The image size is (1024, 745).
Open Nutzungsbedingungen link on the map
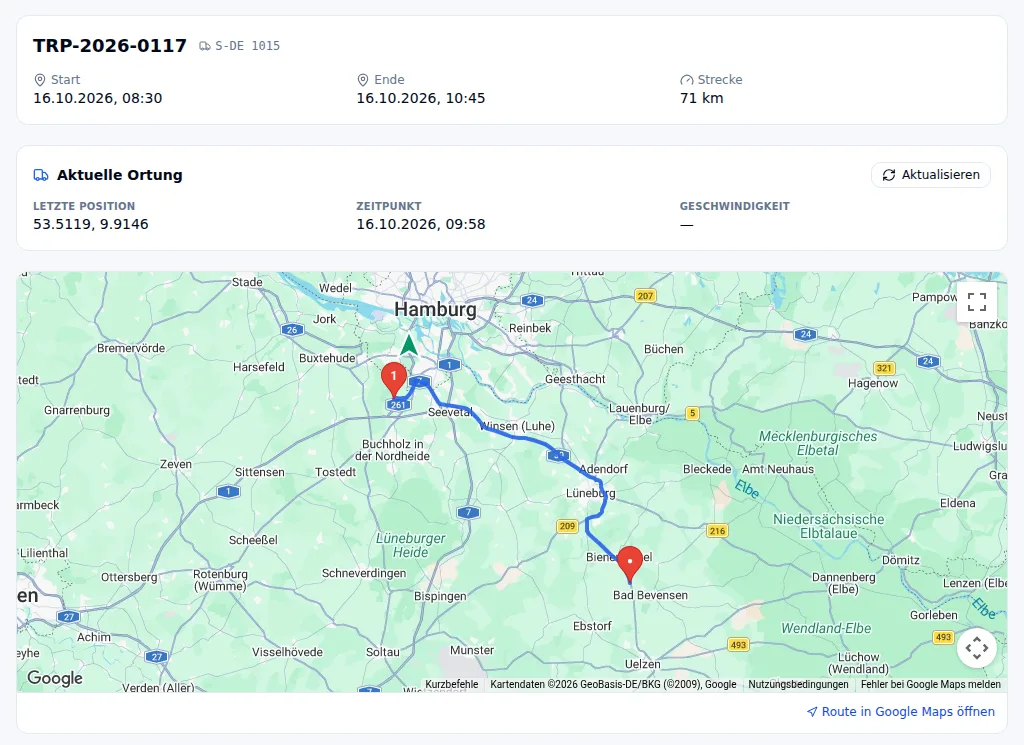click(x=798, y=684)
